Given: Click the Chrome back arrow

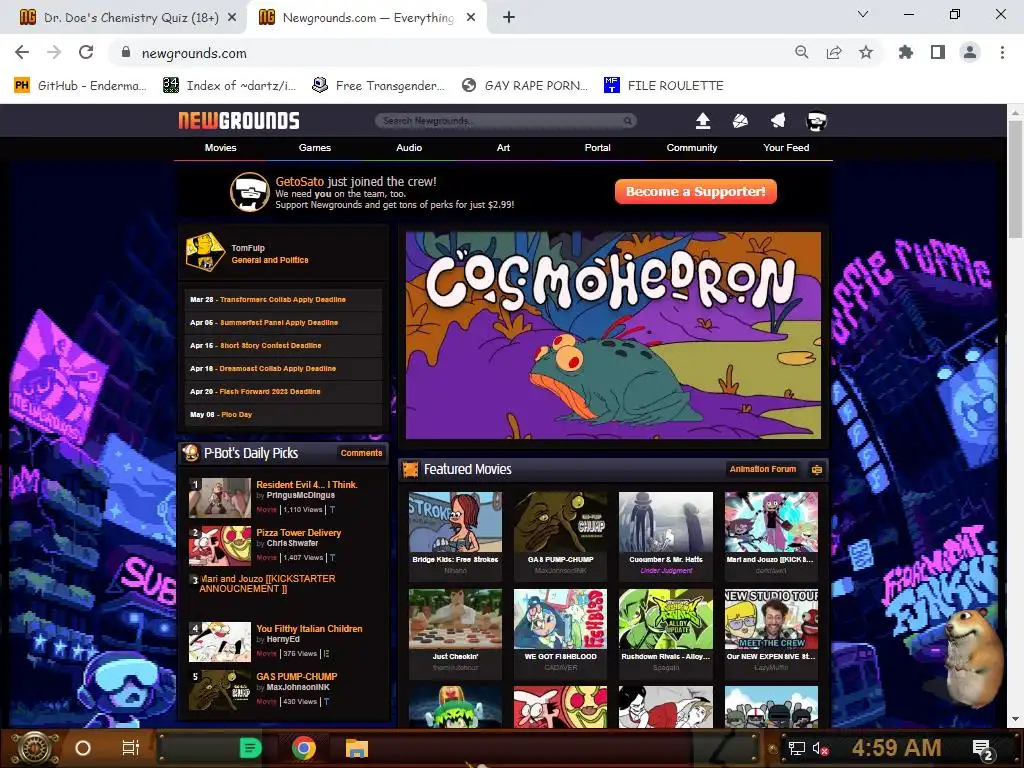Looking at the screenshot, I should tap(22, 52).
